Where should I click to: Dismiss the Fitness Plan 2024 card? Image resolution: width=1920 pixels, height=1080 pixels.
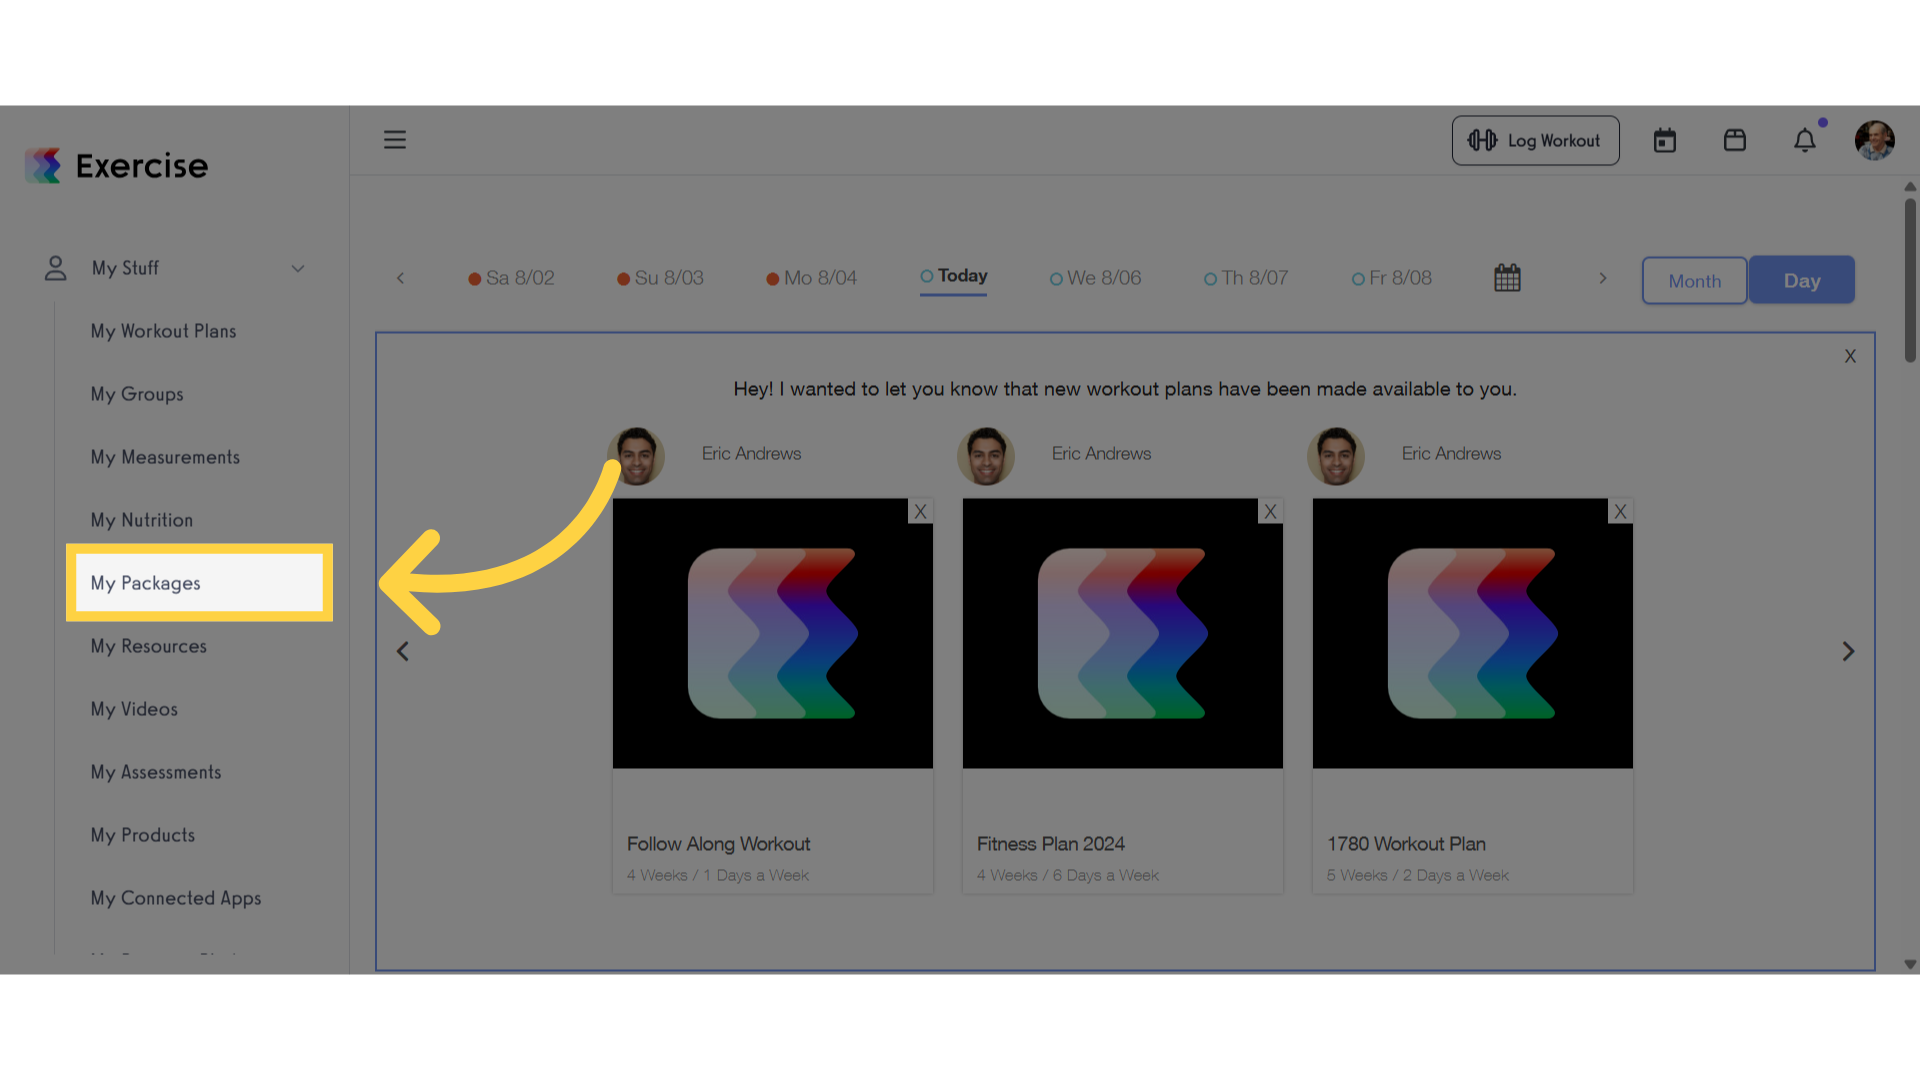pos(1270,511)
